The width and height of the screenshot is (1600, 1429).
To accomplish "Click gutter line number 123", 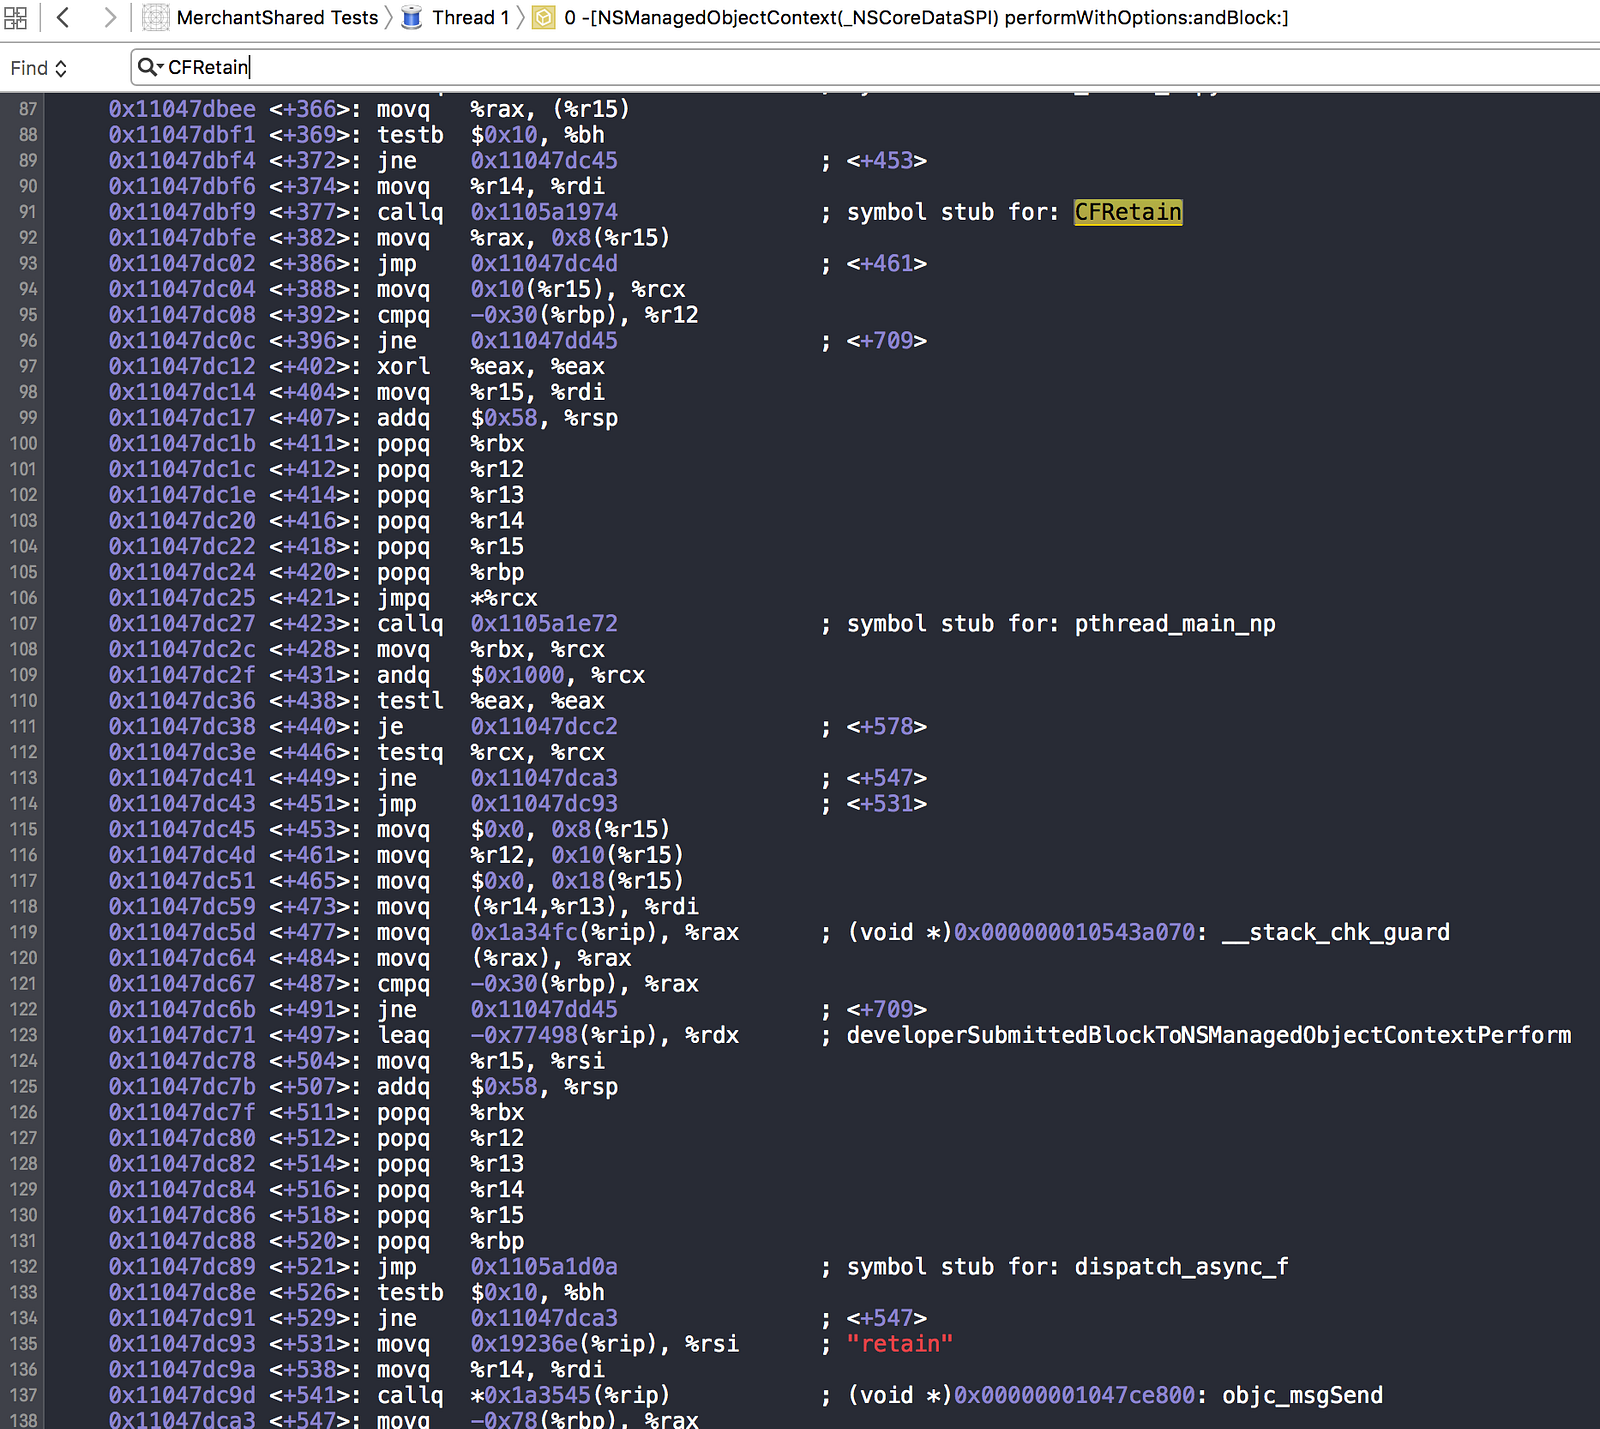I will coord(24,1036).
